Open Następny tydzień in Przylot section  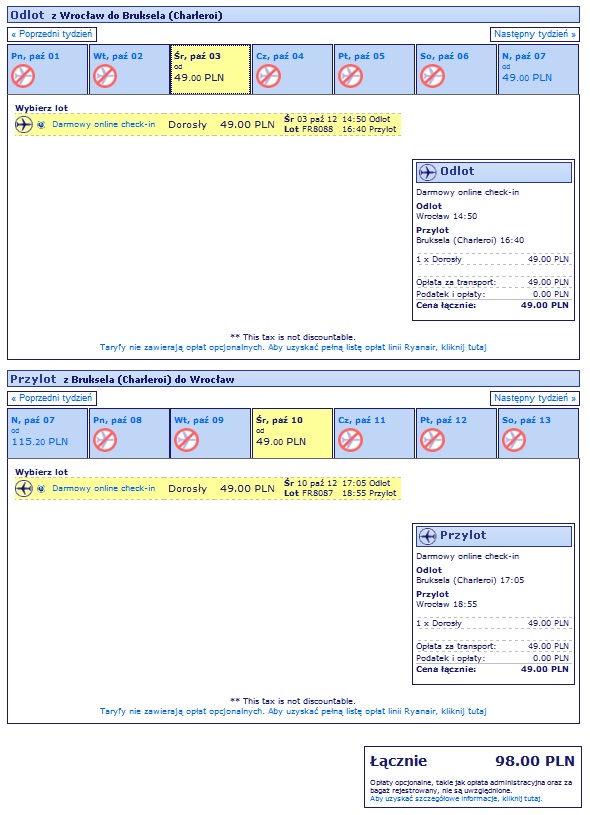tap(535, 398)
